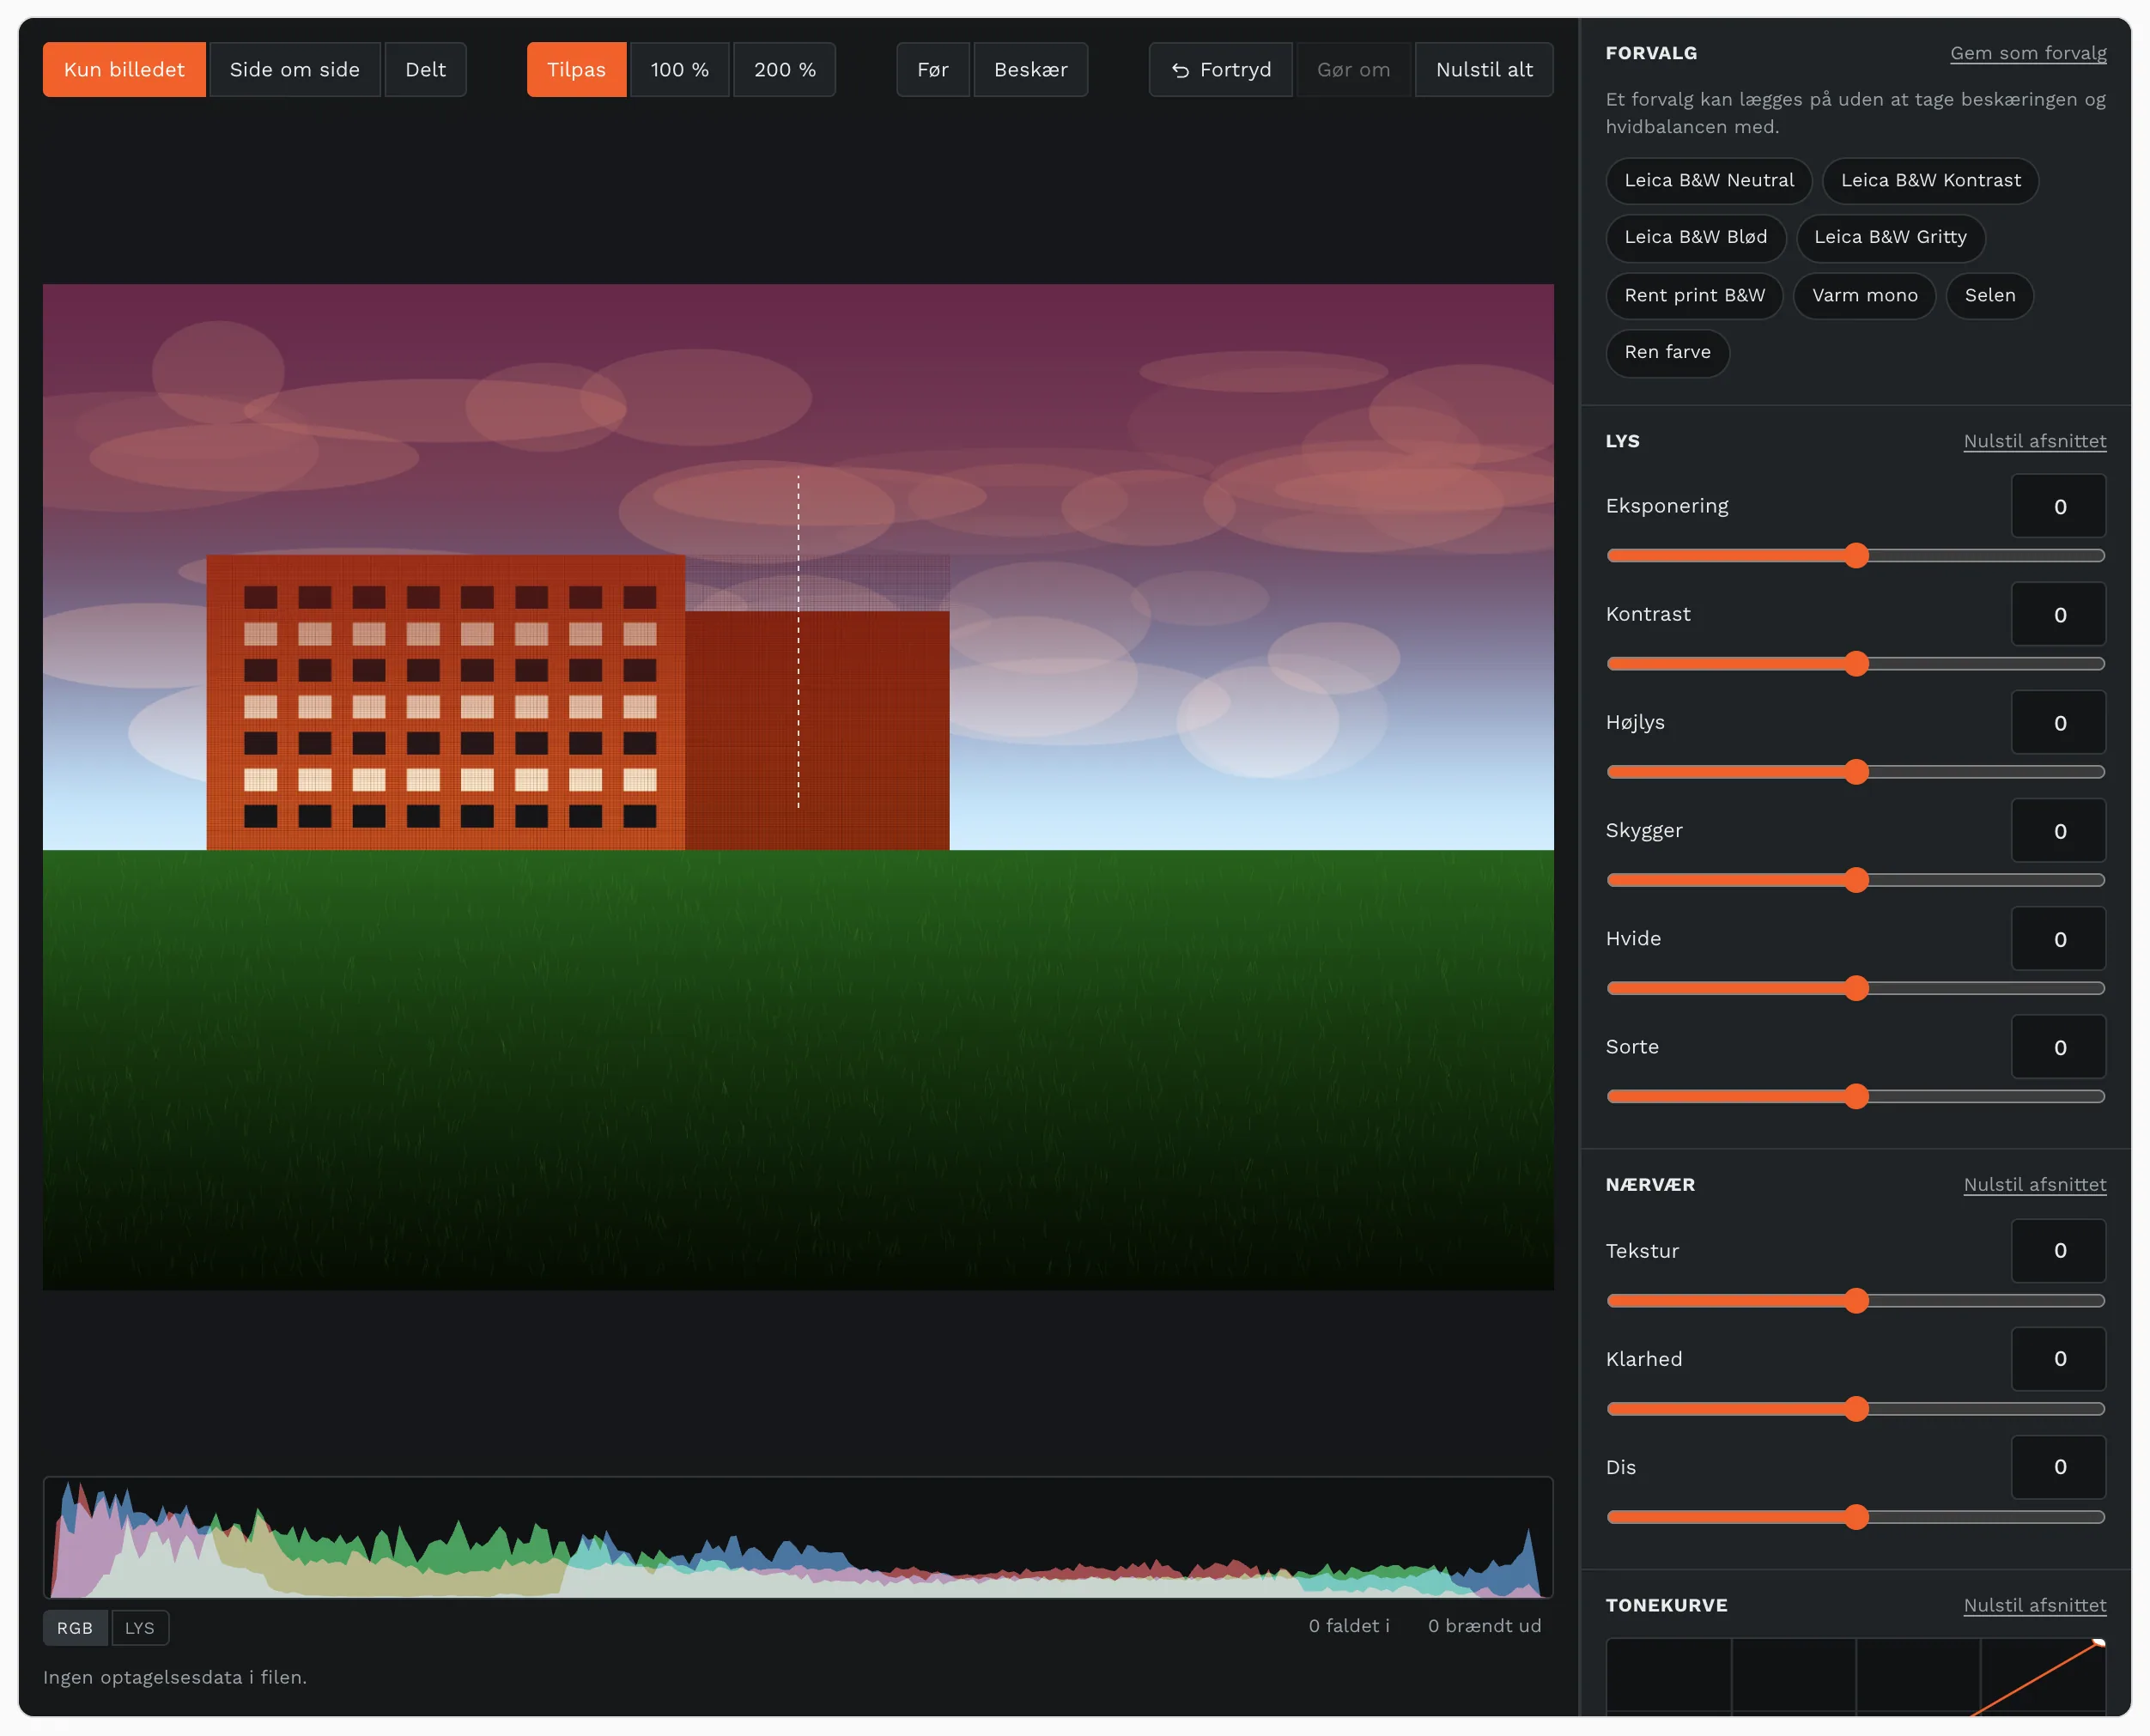Set zoom to 200 %
The image size is (2150, 1736).
point(784,69)
